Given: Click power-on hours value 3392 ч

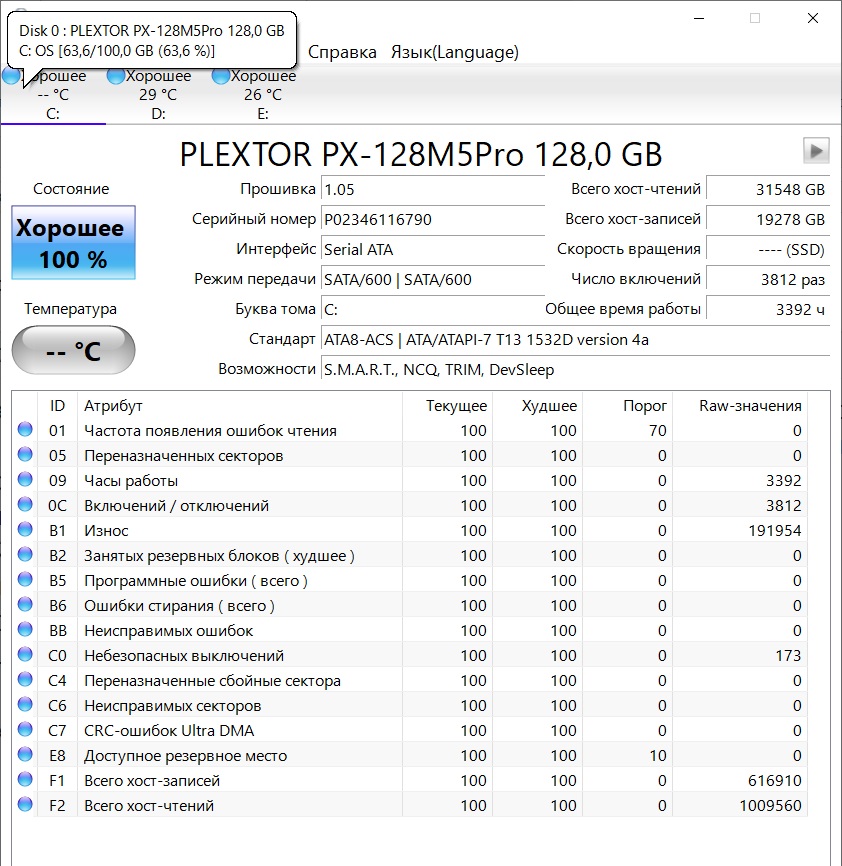Looking at the screenshot, I should tap(768, 309).
